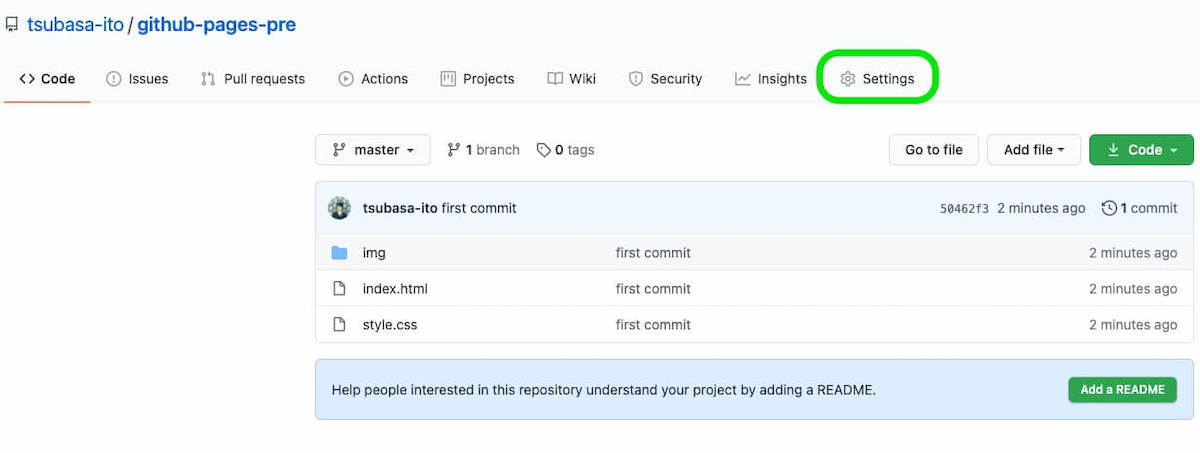
Task: Click the tsubasa-ito owner link in header
Action: (x=74, y=24)
